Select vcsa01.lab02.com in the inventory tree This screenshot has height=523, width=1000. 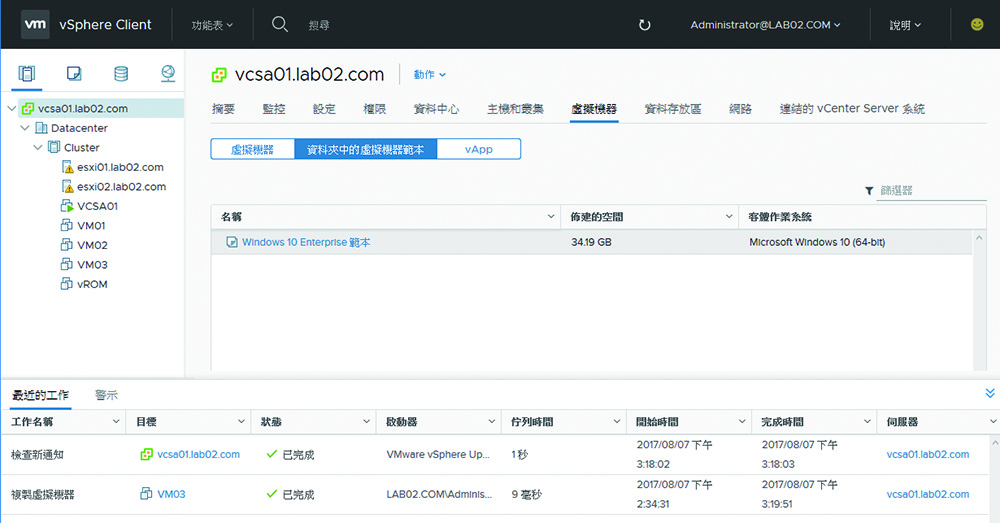[x=83, y=108]
